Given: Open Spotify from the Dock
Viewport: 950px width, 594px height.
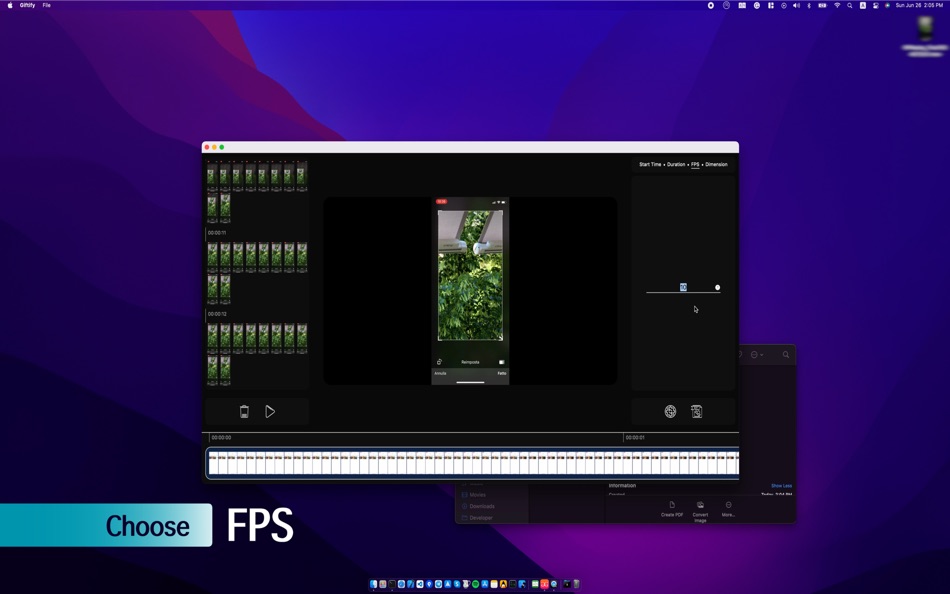Looking at the screenshot, I should click(476, 584).
